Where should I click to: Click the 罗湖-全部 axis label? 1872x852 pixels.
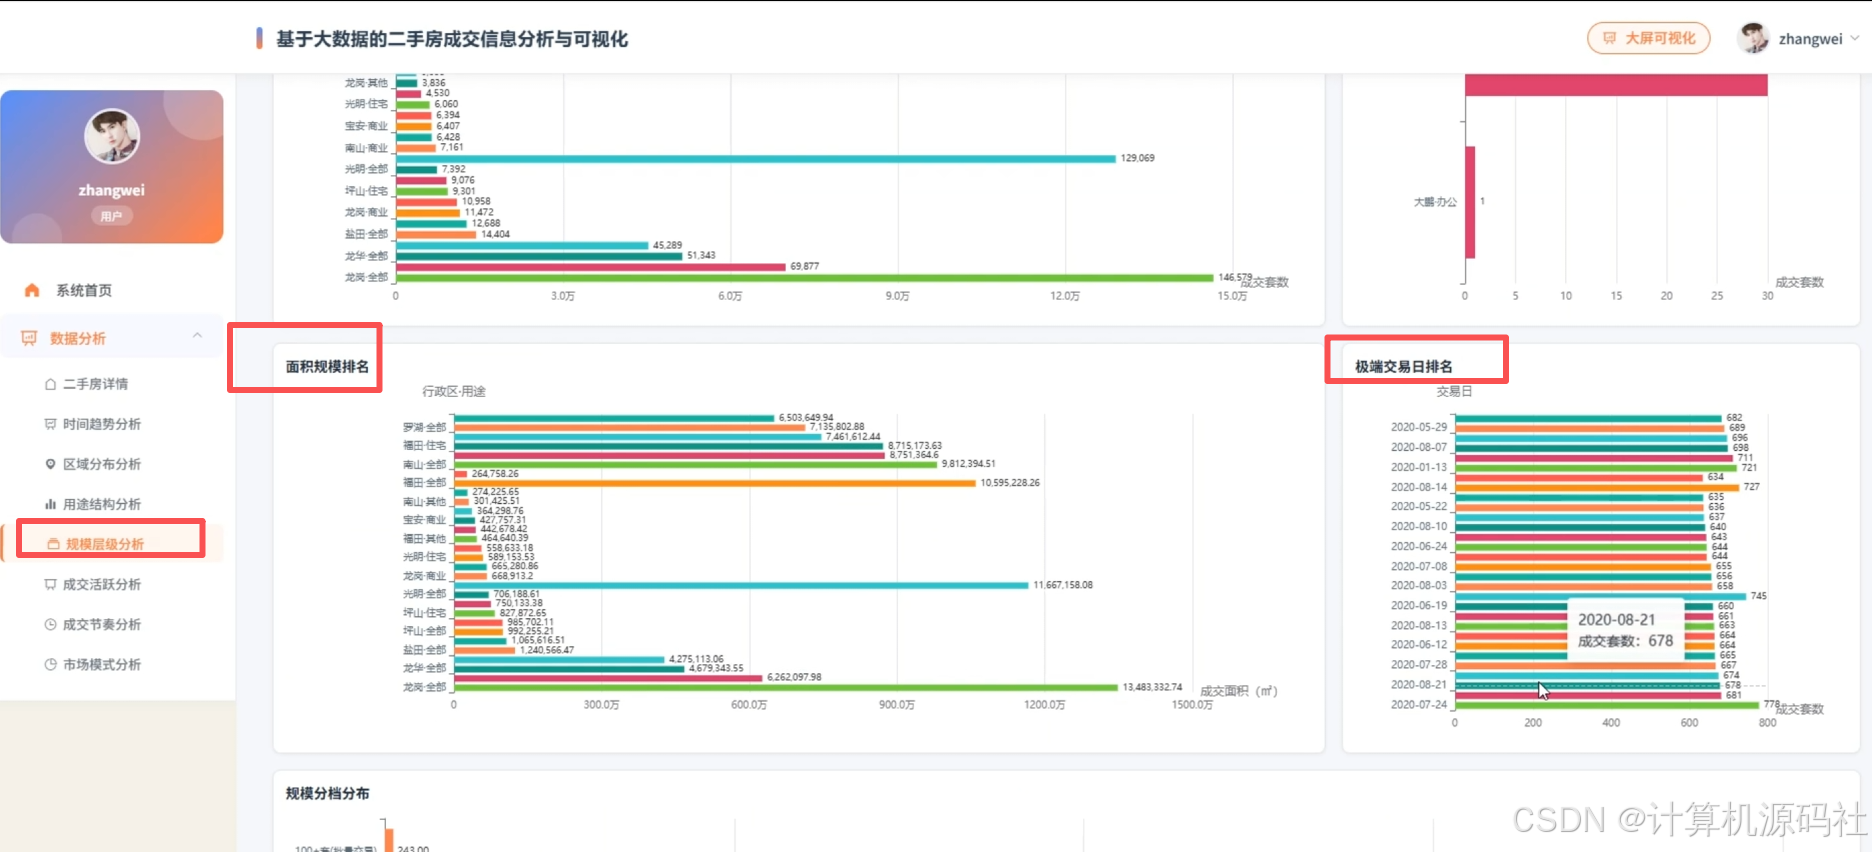[x=424, y=427]
